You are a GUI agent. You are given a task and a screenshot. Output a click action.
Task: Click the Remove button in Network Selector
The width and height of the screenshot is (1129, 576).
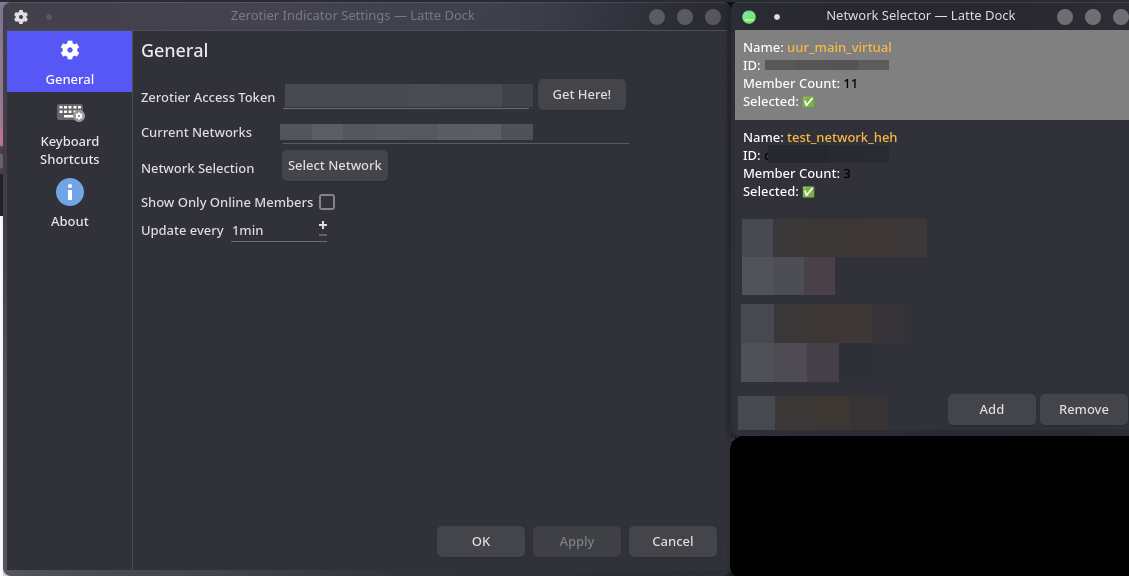pyautogui.click(x=1084, y=409)
